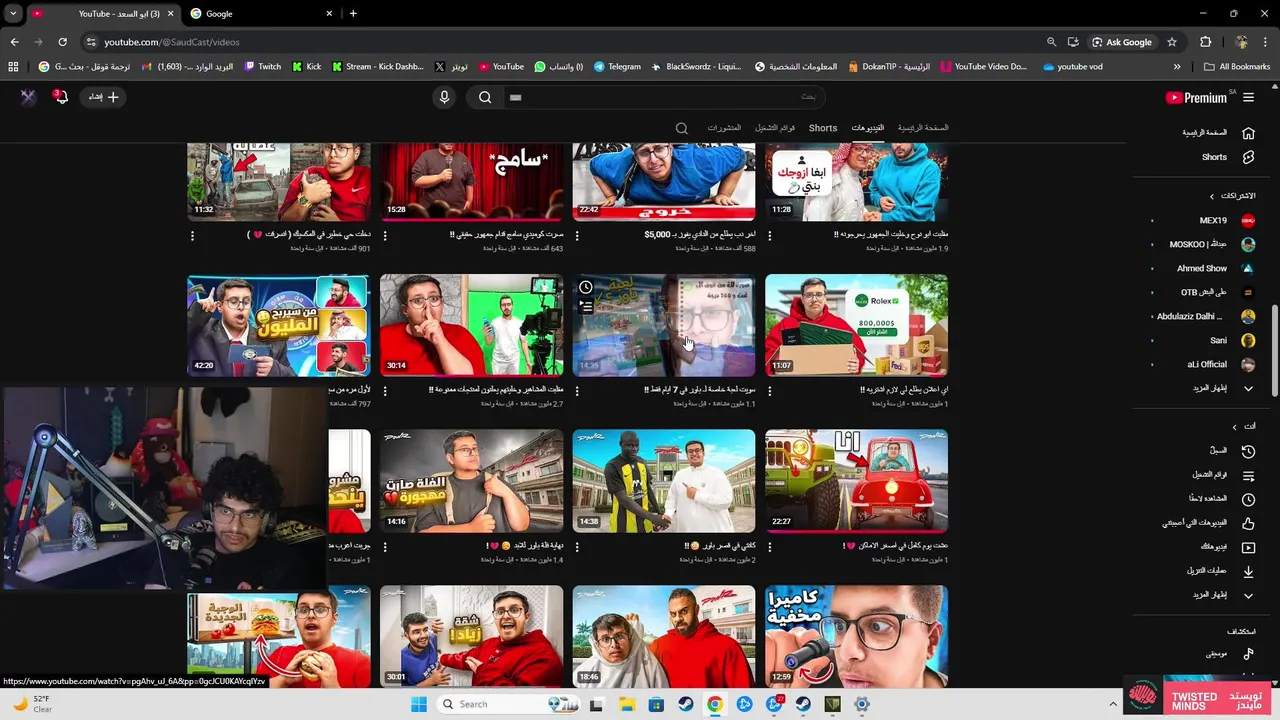Click the Ask Google button
1280x720 pixels.
1122,42
